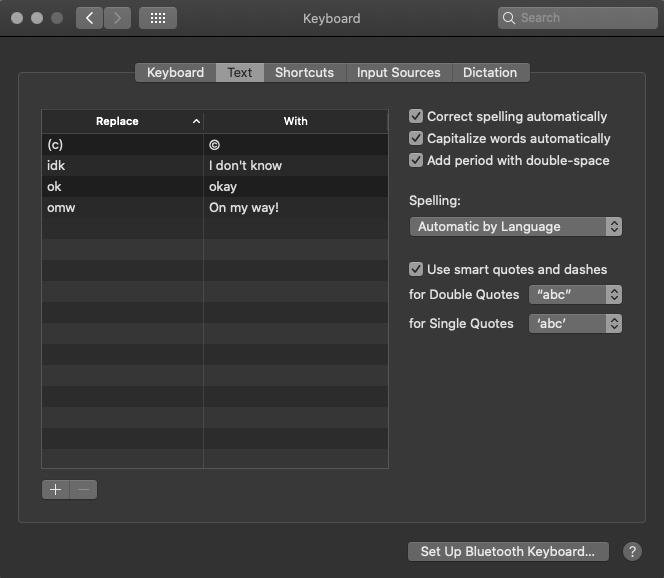Toggle Correct spelling automatically

click(x=416, y=116)
